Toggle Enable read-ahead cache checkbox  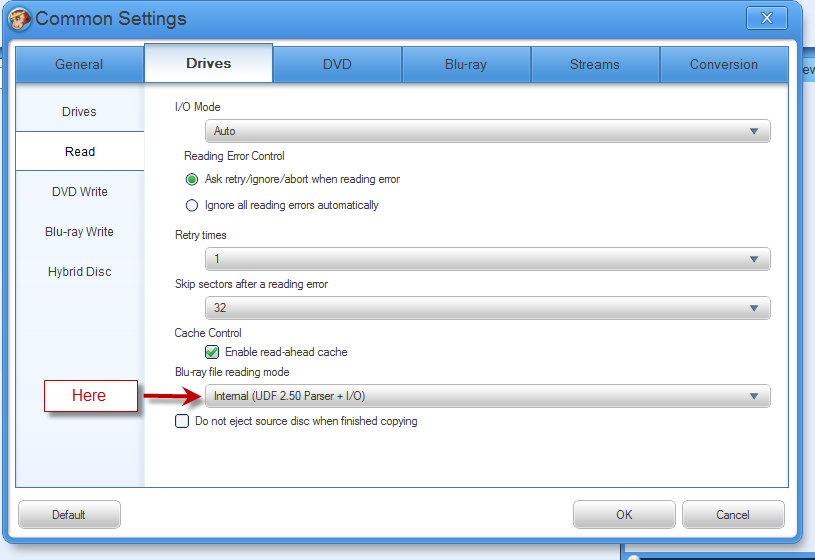(212, 352)
